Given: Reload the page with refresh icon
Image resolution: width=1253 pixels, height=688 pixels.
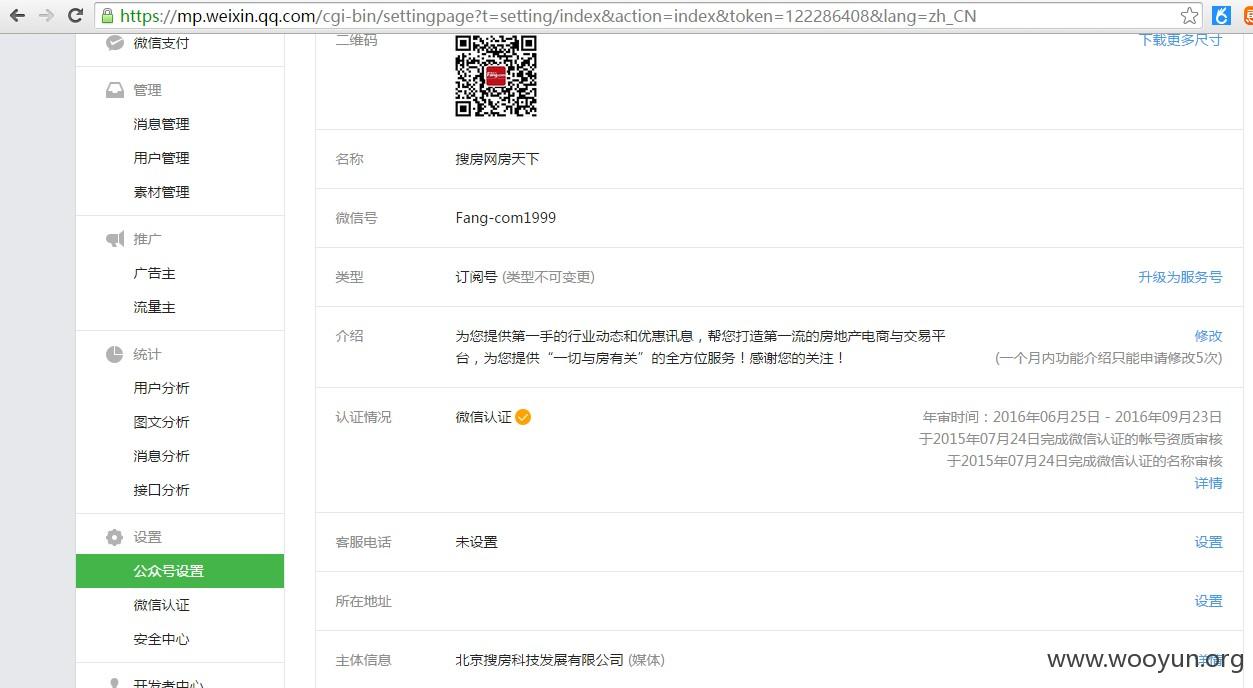Looking at the screenshot, I should (x=75, y=15).
